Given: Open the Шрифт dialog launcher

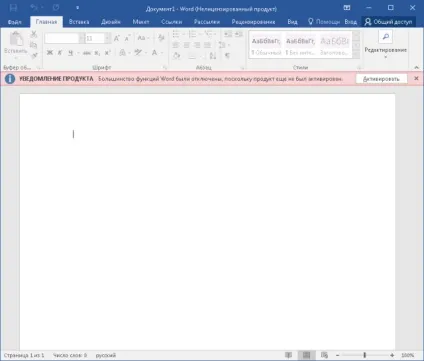Looking at the screenshot, I should point(165,68).
